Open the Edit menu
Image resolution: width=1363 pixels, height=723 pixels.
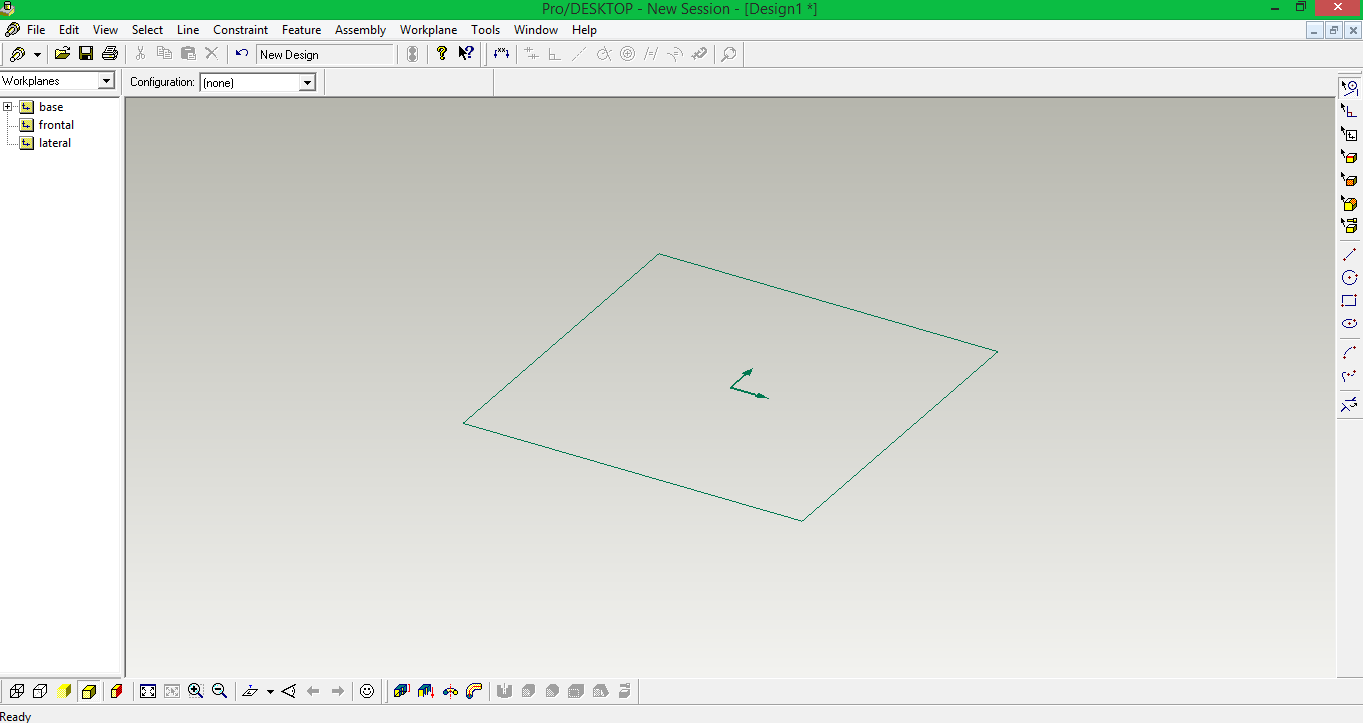pos(69,30)
